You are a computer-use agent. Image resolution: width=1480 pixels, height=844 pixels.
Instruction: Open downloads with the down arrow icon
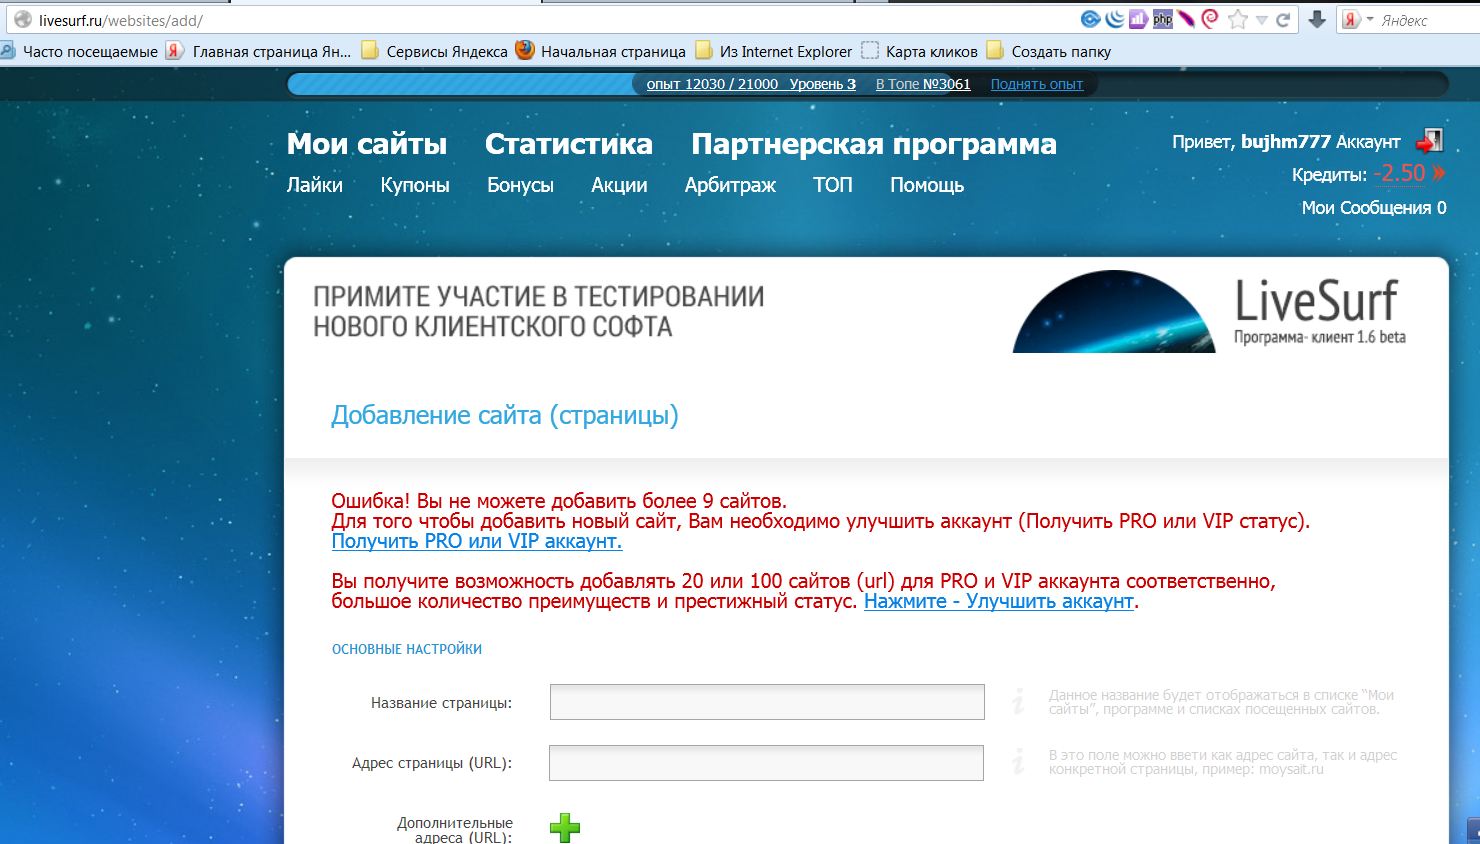click(x=1317, y=20)
